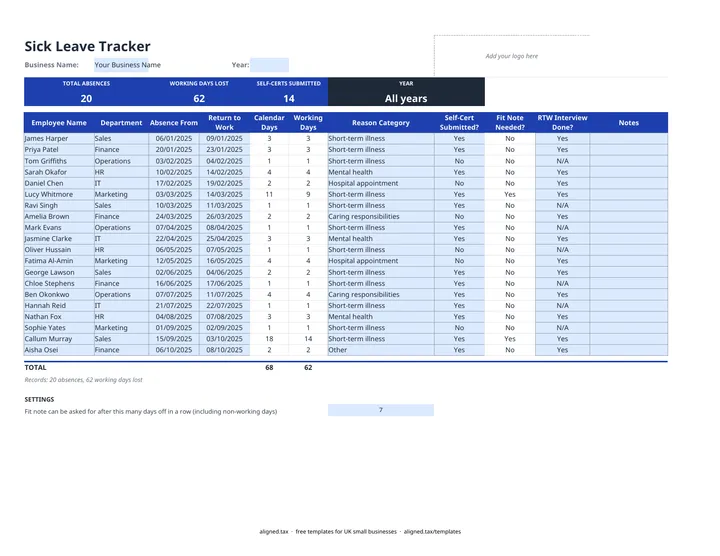Select the 'Daniel Chen' employee cell
This screenshot has width=720, height=556.
coord(59,183)
